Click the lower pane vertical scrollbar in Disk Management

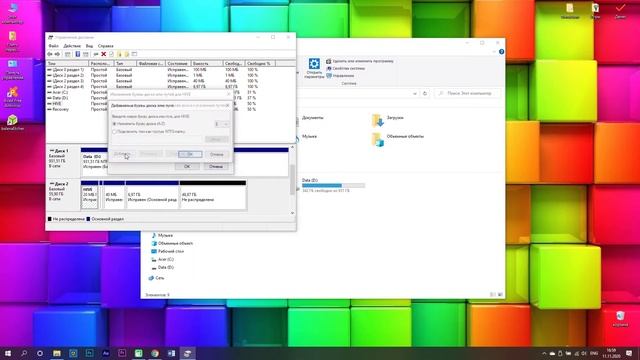point(292,180)
